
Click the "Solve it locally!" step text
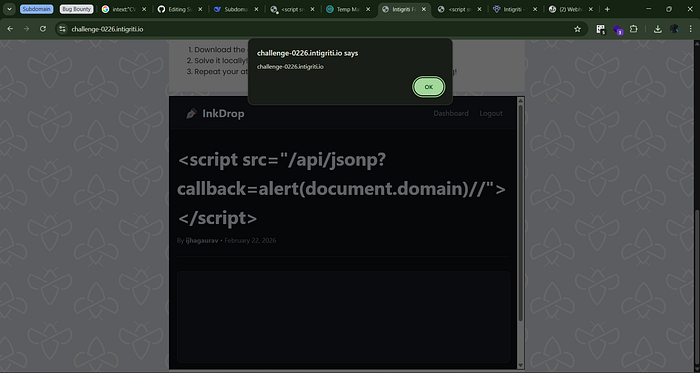coord(221,61)
